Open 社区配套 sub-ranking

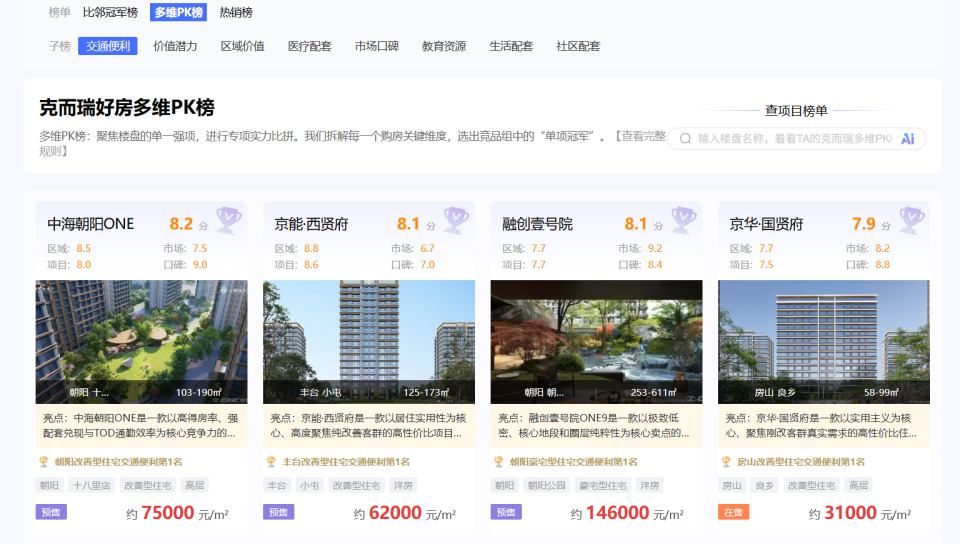[x=578, y=46]
